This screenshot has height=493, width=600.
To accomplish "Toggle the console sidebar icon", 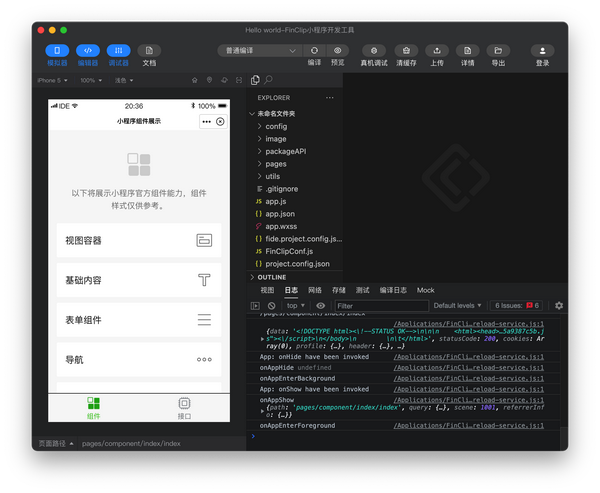I will 255,306.
